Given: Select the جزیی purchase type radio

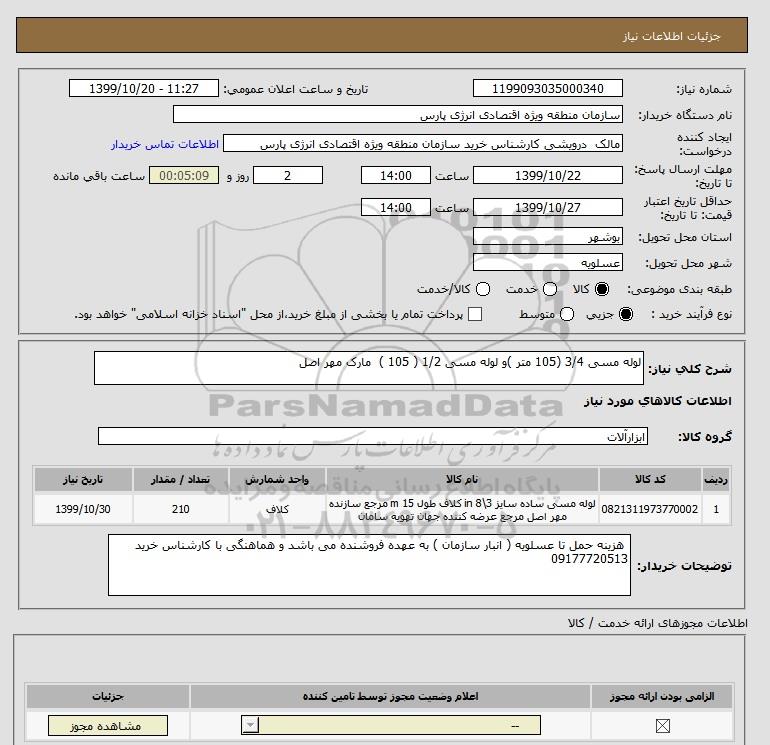Looking at the screenshot, I should (x=626, y=314).
